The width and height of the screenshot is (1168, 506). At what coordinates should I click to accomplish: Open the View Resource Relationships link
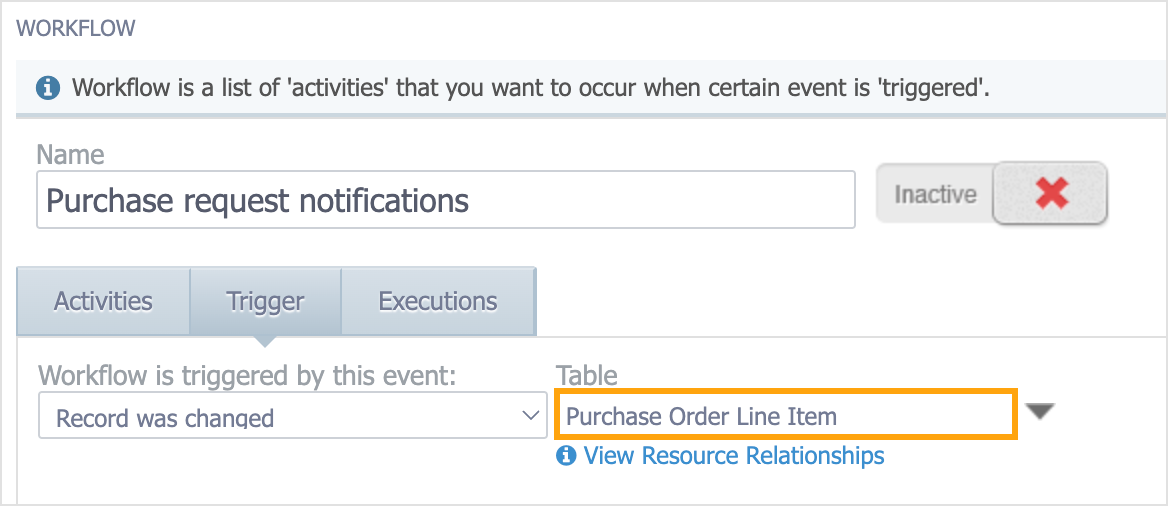[734, 455]
